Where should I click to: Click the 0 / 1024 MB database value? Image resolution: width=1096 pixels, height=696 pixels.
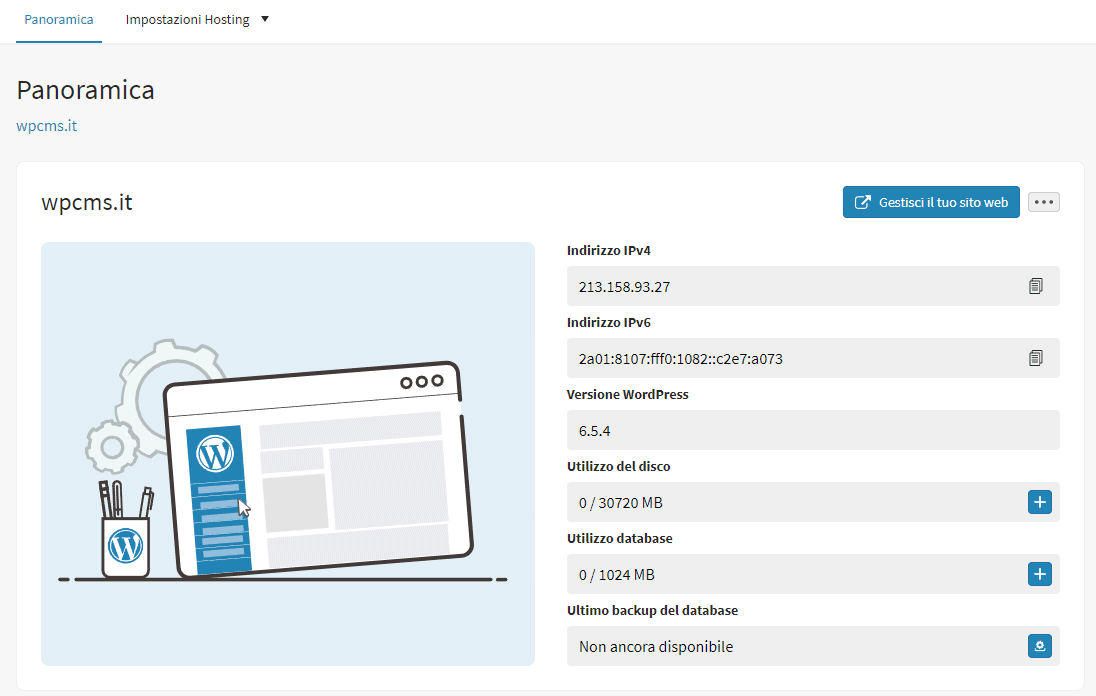tap(616, 574)
